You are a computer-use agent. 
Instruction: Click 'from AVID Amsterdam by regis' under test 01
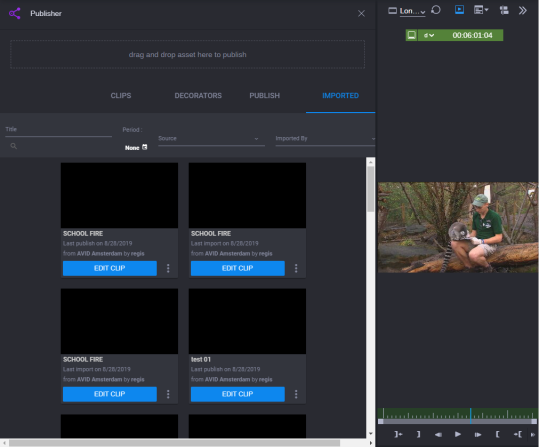click(x=232, y=379)
